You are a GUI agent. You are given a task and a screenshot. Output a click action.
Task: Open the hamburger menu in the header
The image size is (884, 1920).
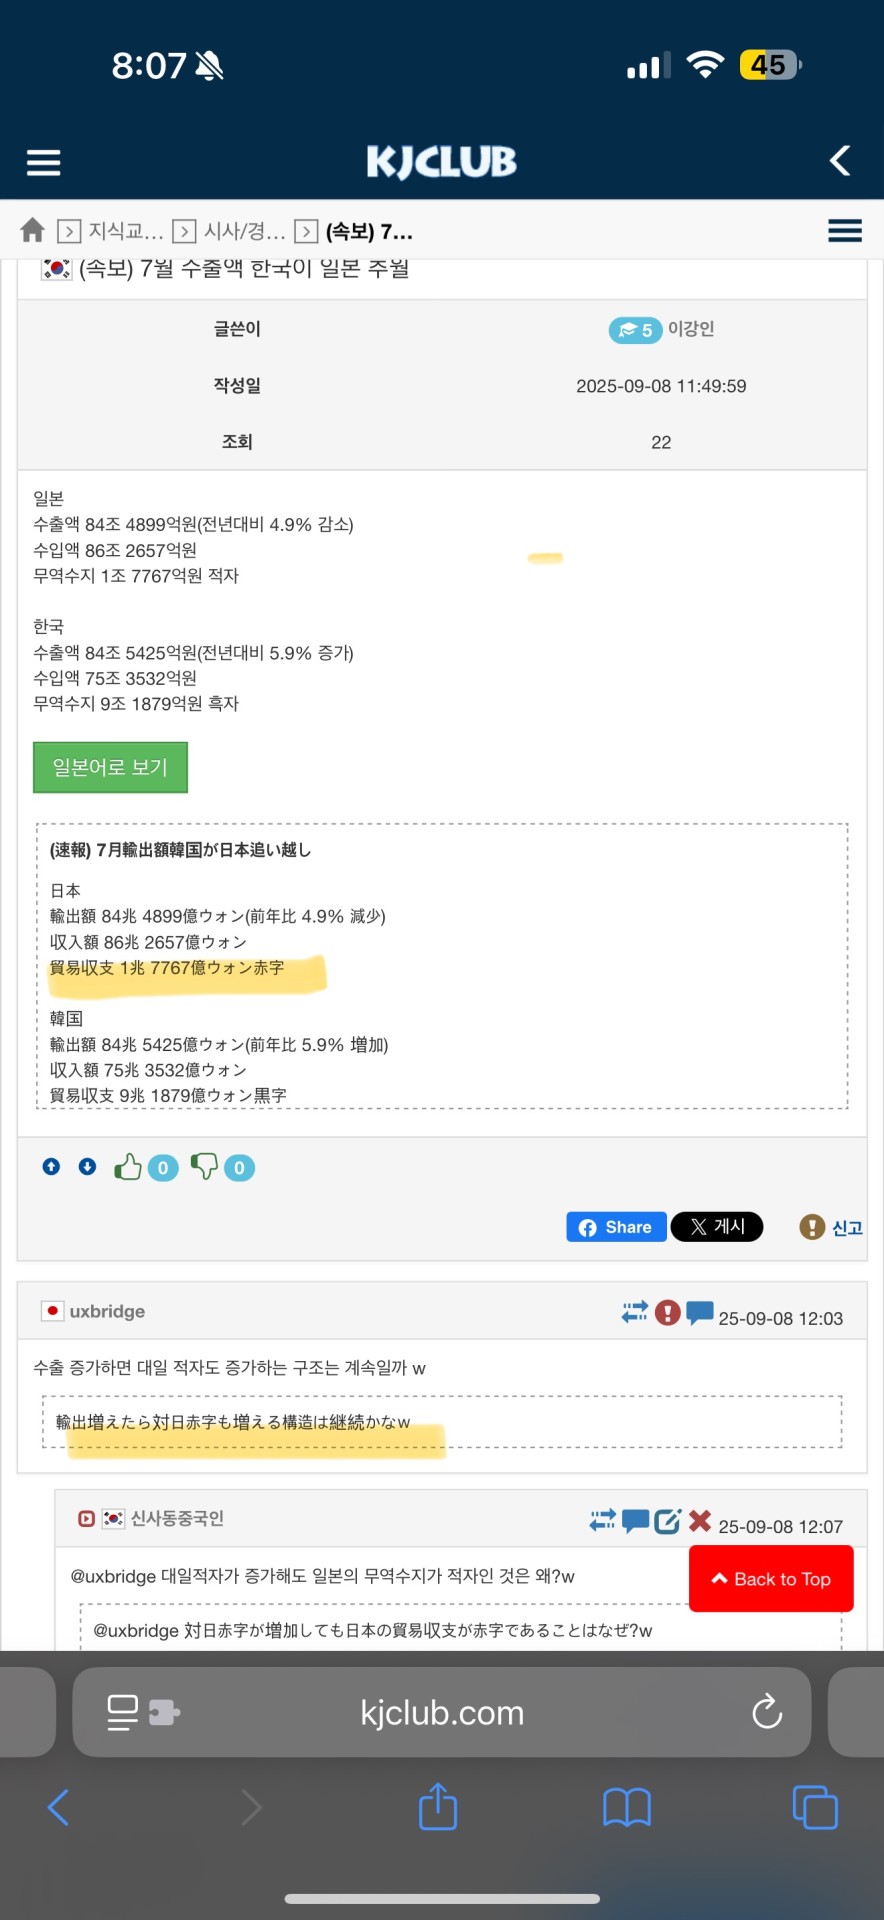(x=43, y=162)
